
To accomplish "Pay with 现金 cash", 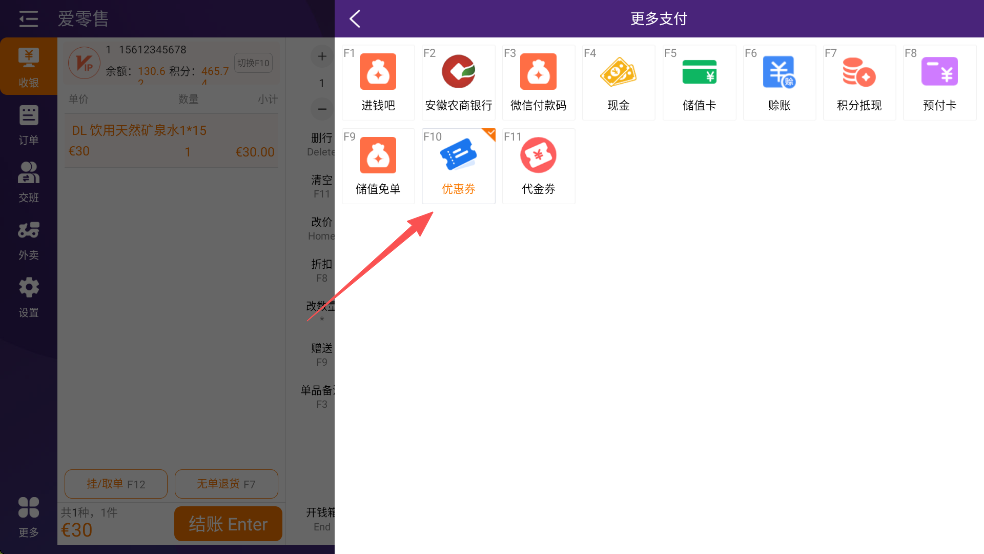I will point(618,81).
